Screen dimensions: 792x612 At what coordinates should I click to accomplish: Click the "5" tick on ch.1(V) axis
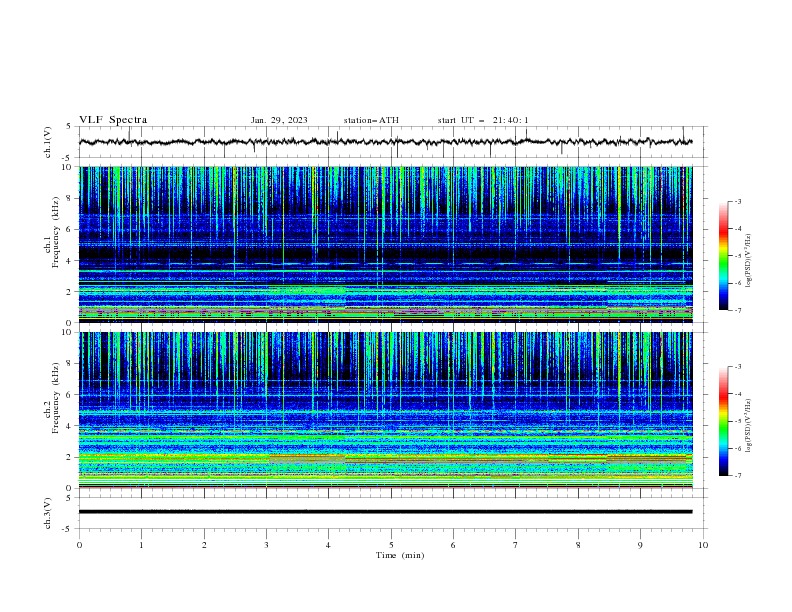point(69,127)
